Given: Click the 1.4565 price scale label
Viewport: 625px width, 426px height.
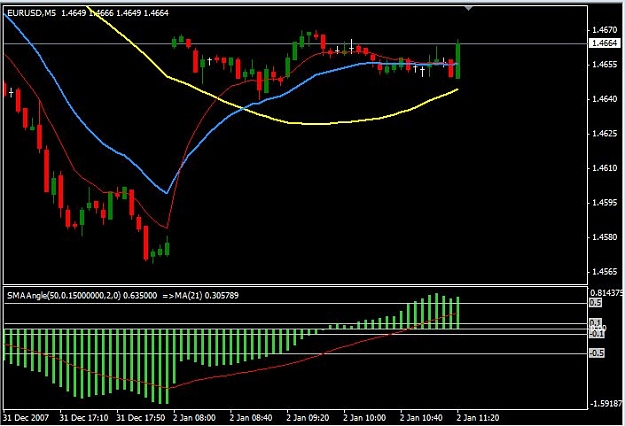Looking at the screenshot, I should point(605,272).
